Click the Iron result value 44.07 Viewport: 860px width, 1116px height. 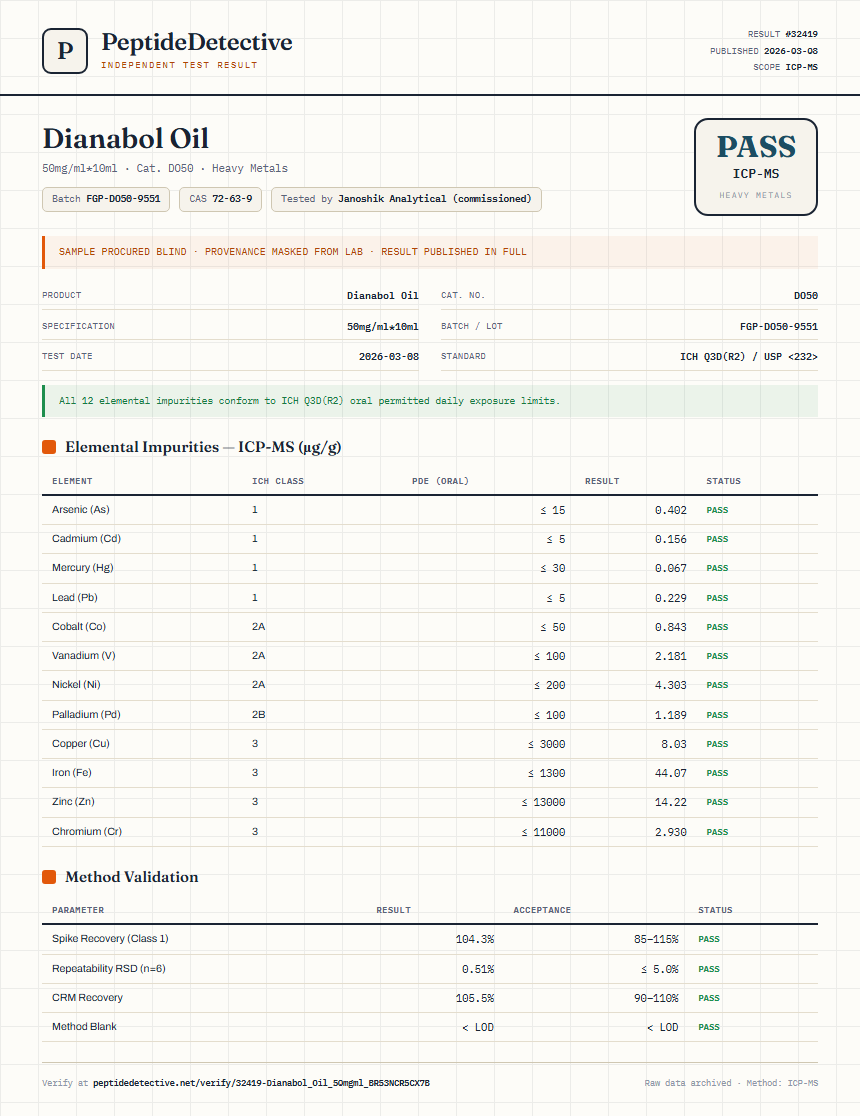pos(671,773)
